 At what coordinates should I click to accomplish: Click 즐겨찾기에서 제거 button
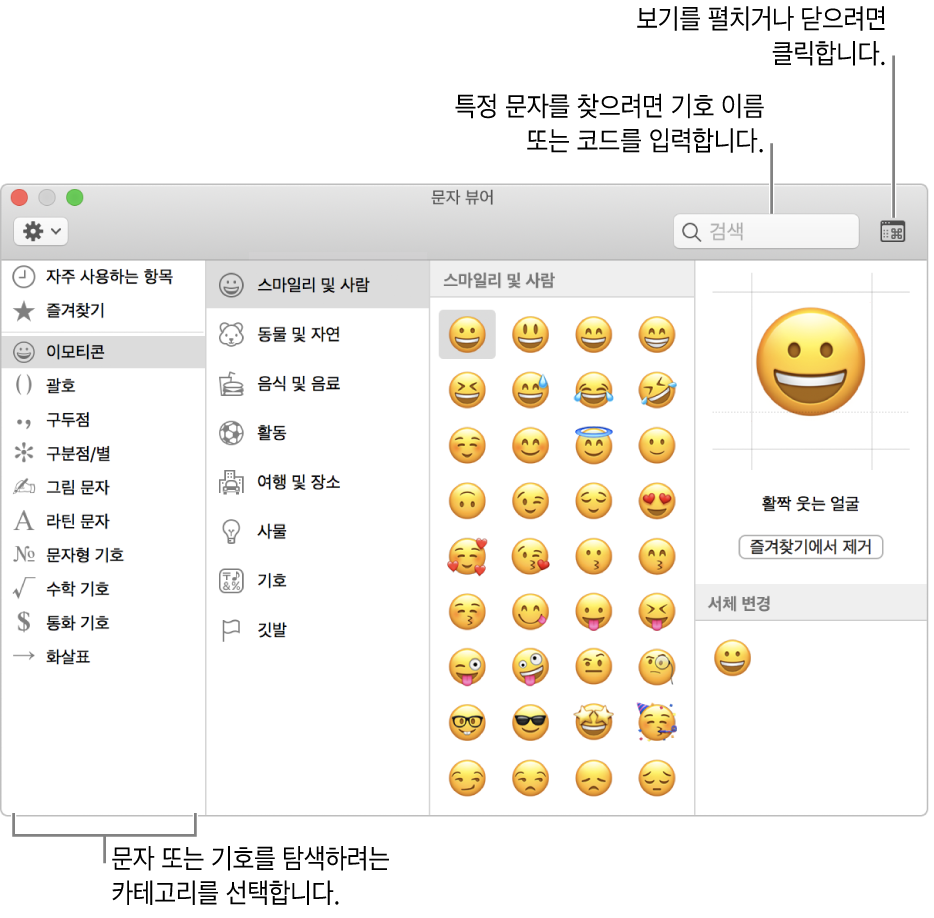coord(810,546)
